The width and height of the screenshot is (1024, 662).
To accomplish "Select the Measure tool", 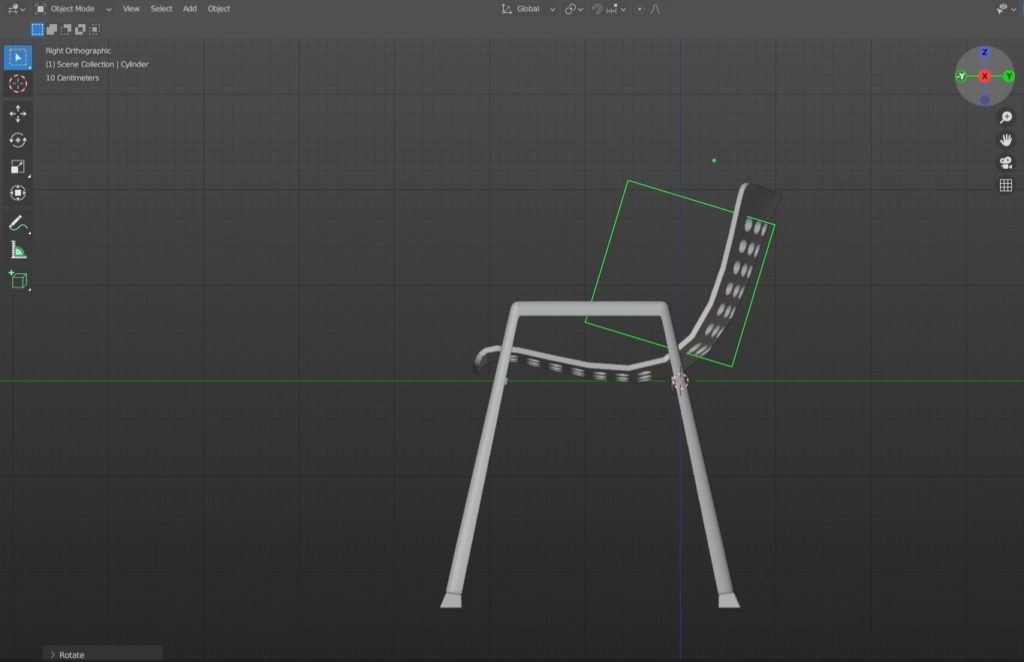I will click(x=18, y=250).
